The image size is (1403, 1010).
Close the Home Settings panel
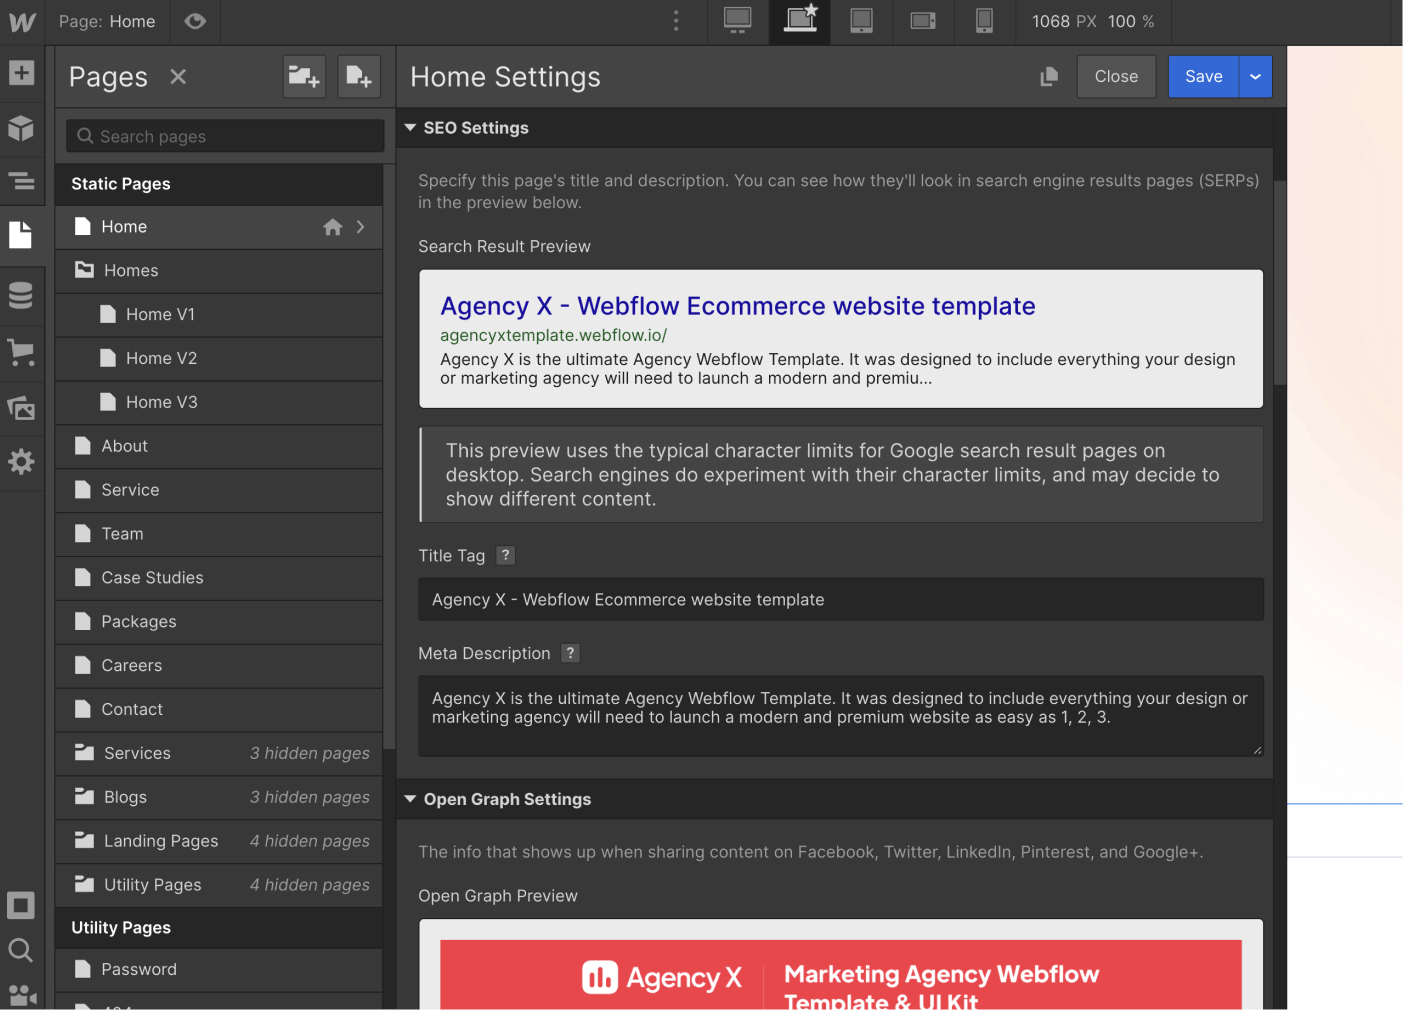coord(1116,76)
